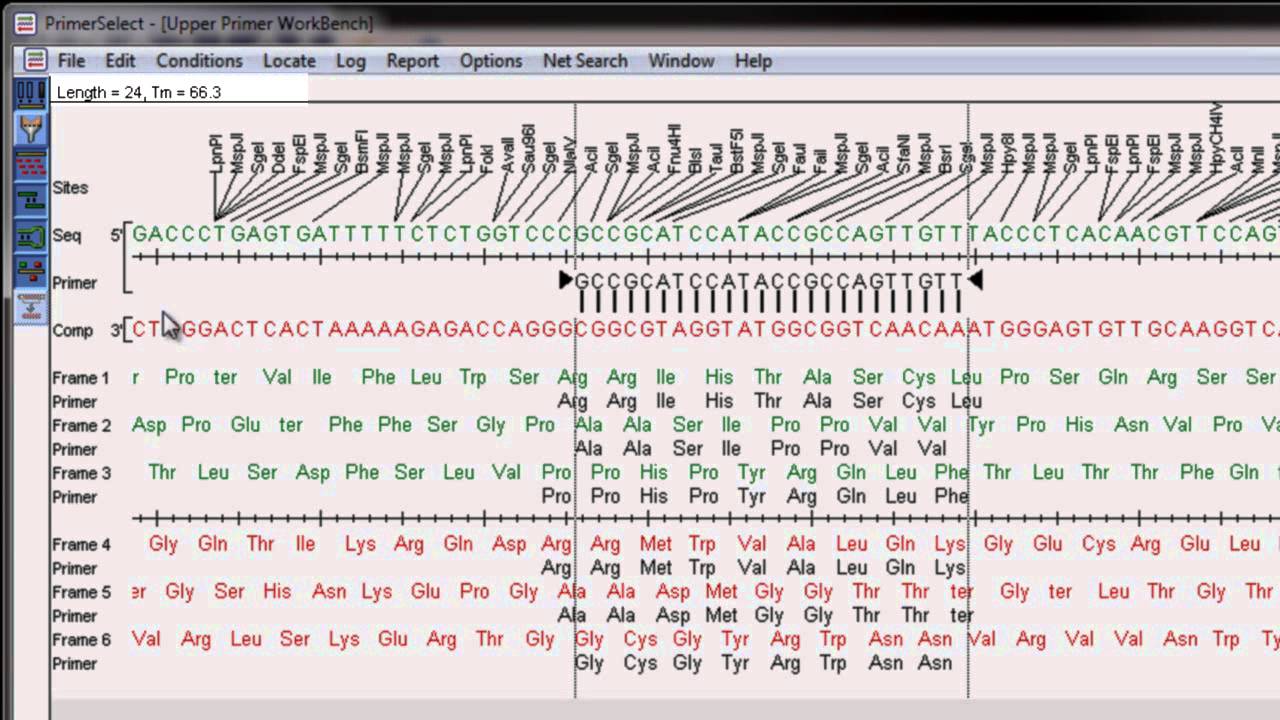Click the SfaNI restriction site label
The width and height of the screenshot is (1280, 720).
pos(903,153)
